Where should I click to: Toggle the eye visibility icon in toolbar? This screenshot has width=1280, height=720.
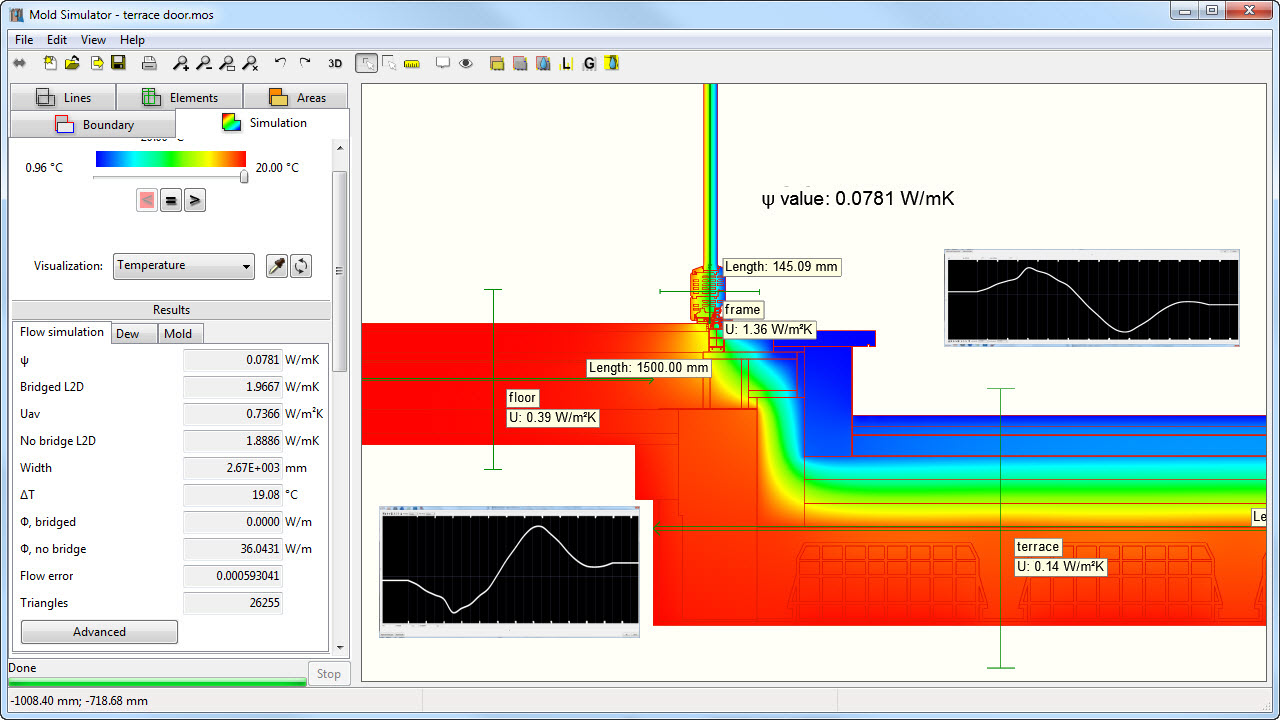[x=466, y=63]
